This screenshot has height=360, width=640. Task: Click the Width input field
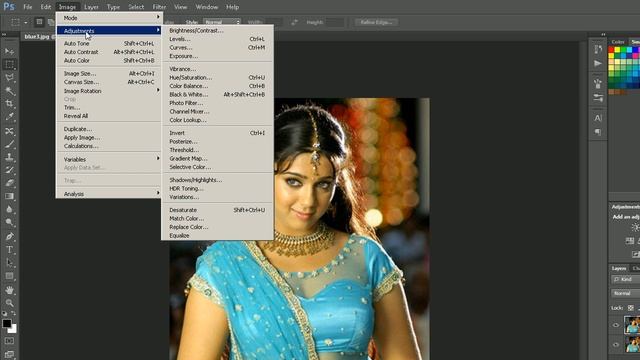(273, 22)
